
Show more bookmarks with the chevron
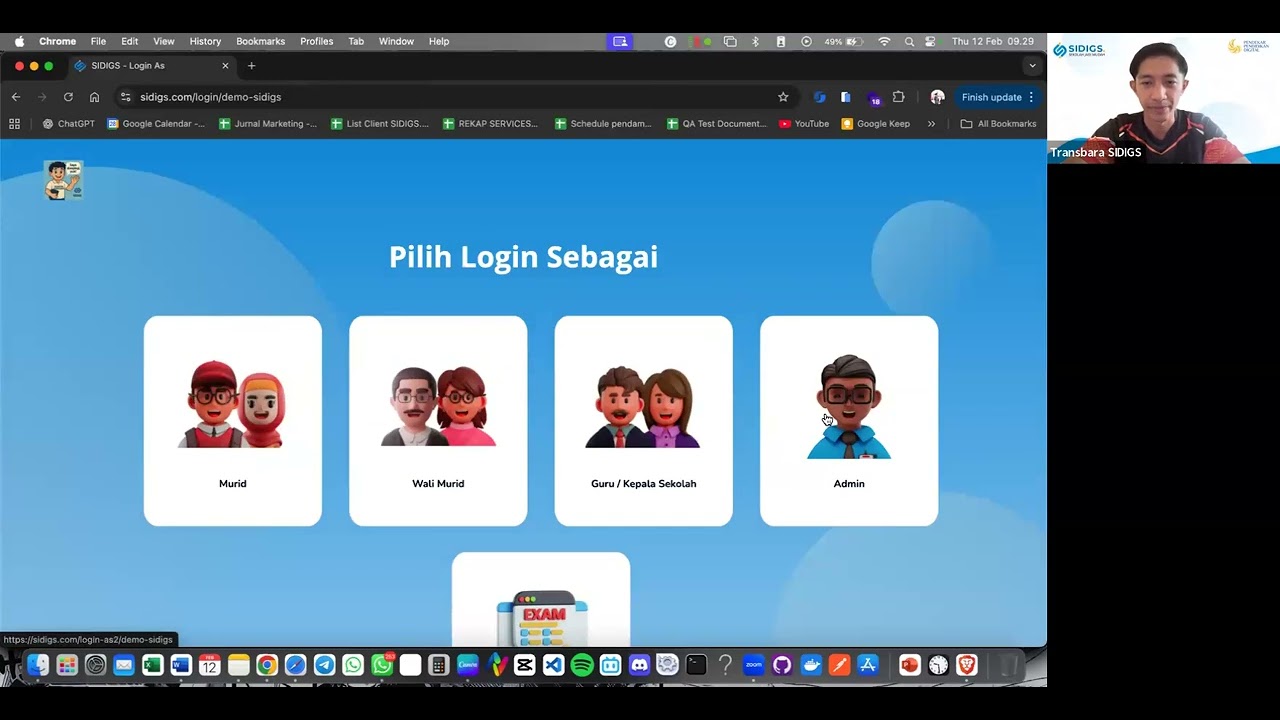(931, 124)
